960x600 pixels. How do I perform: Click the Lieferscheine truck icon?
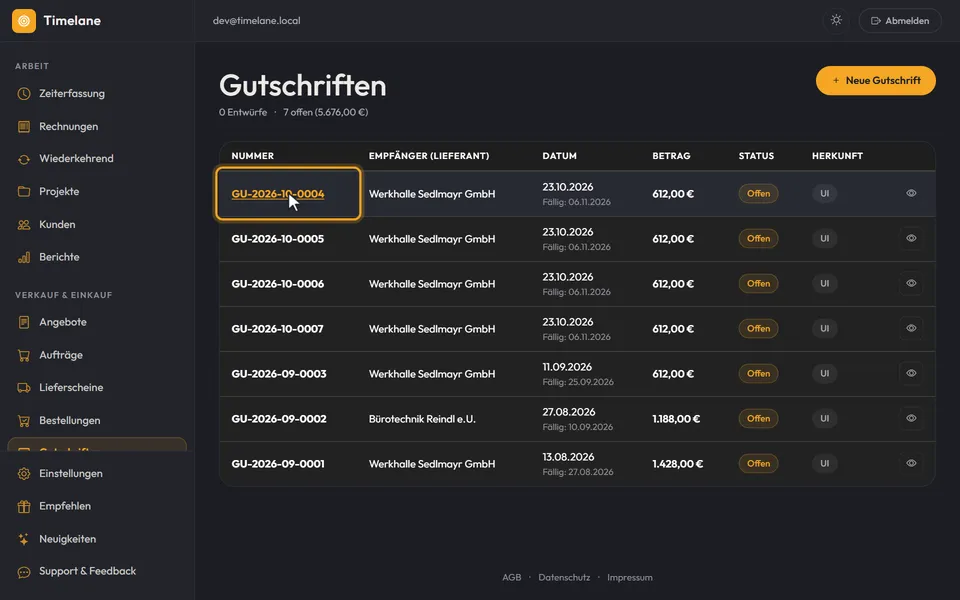24,388
